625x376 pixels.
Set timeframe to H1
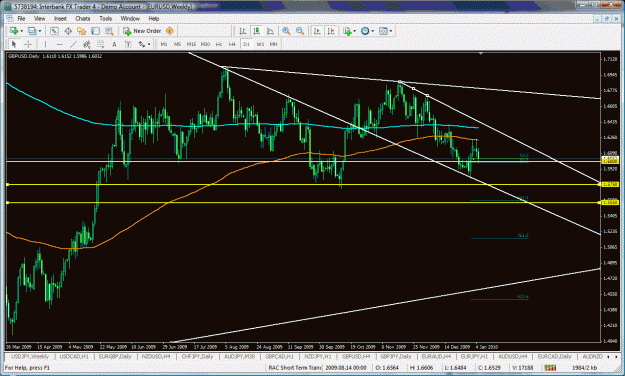(219, 44)
